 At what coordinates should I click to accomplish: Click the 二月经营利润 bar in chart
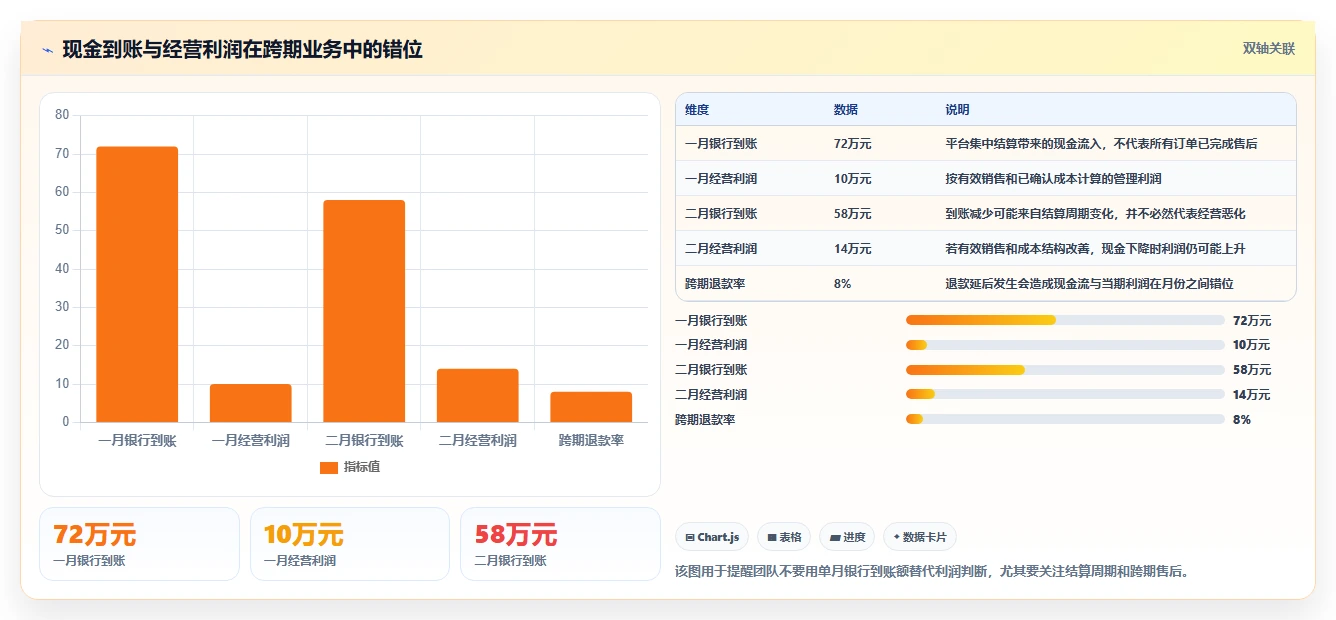point(478,395)
